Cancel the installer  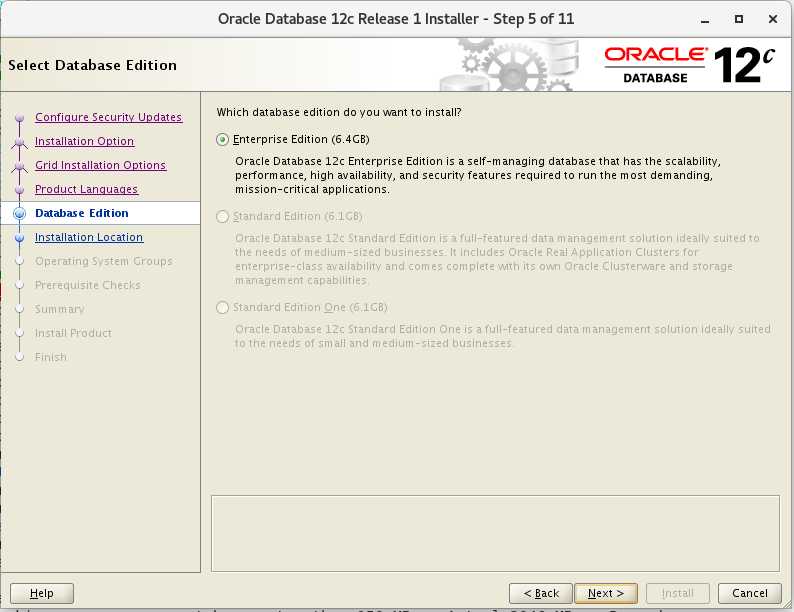pyautogui.click(x=749, y=593)
